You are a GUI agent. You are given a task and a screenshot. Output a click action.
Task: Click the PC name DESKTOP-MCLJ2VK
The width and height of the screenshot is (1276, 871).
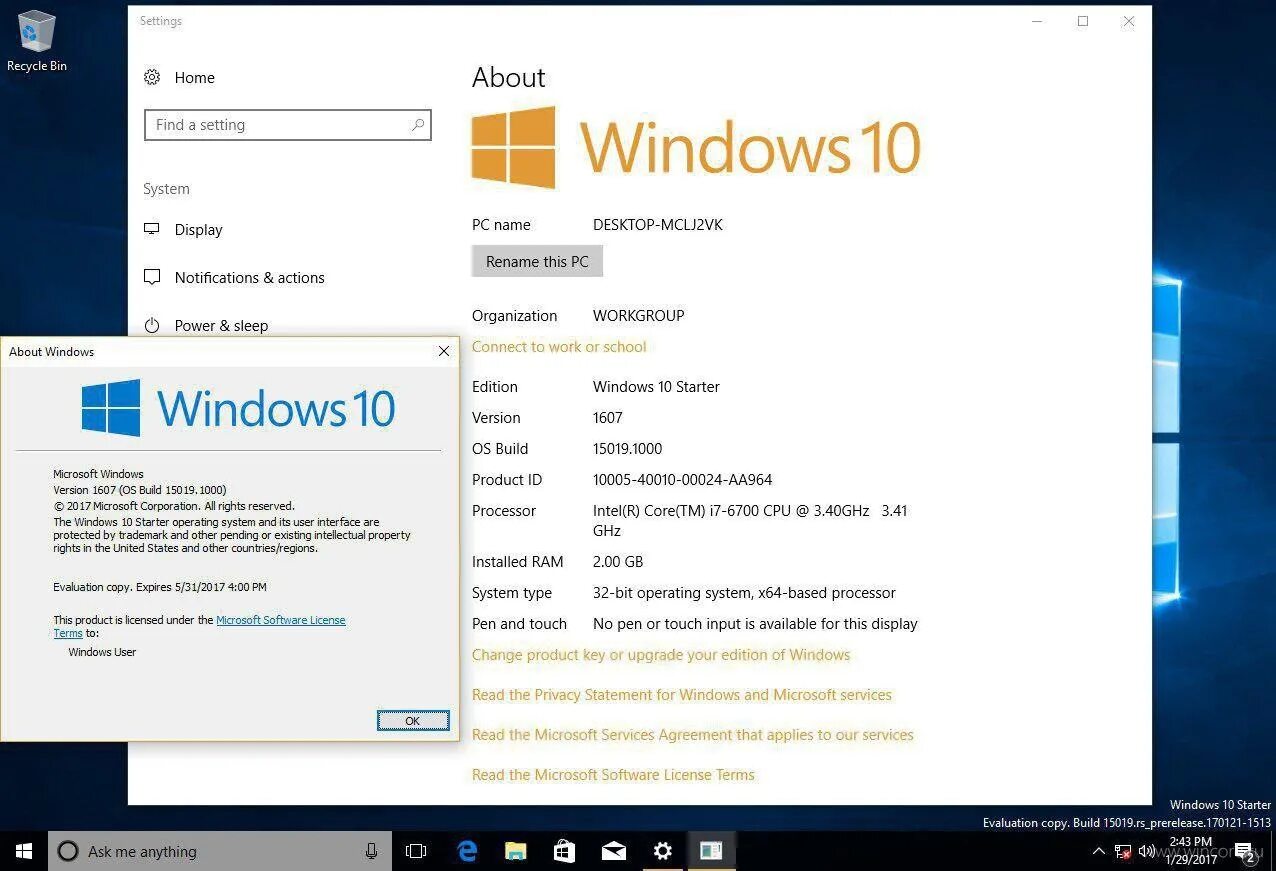pyautogui.click(x=657, y=224)
